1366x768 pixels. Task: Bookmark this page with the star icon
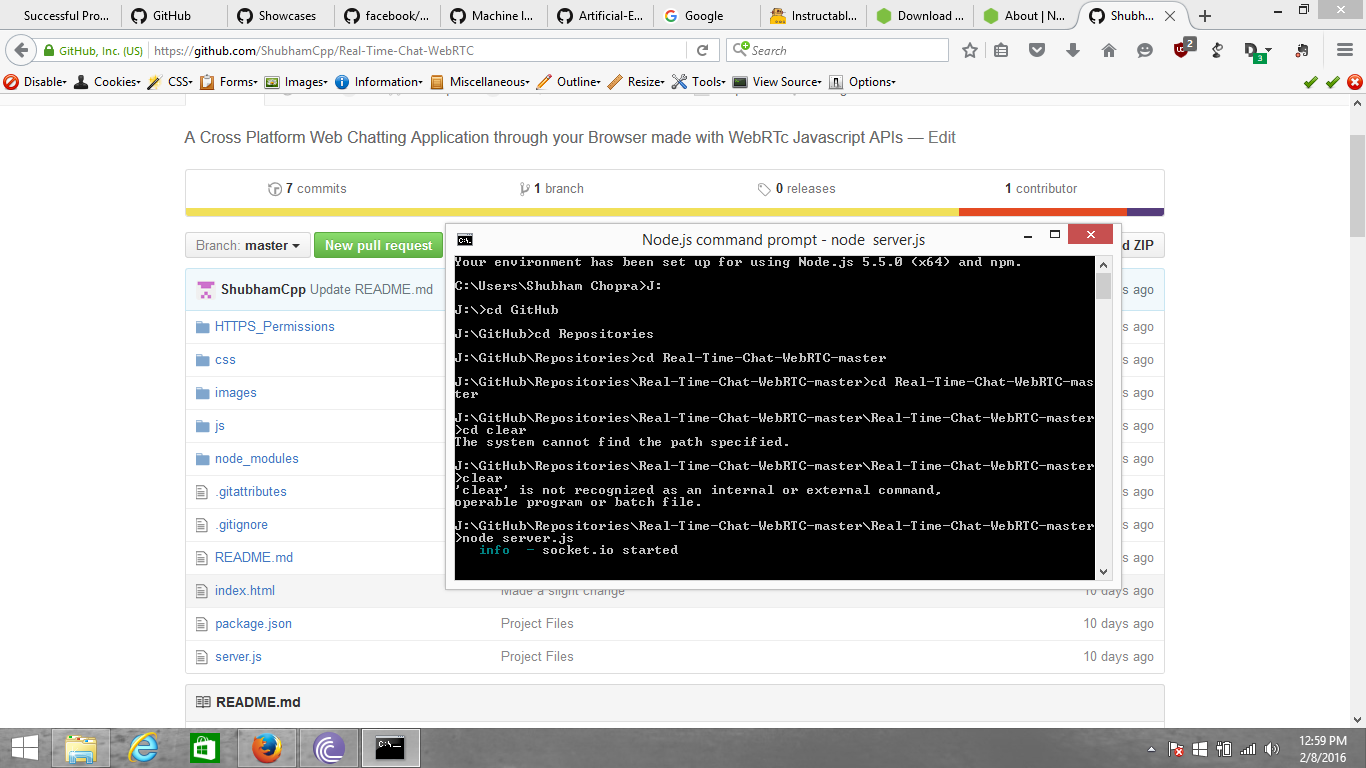click(x=969, y=50)
